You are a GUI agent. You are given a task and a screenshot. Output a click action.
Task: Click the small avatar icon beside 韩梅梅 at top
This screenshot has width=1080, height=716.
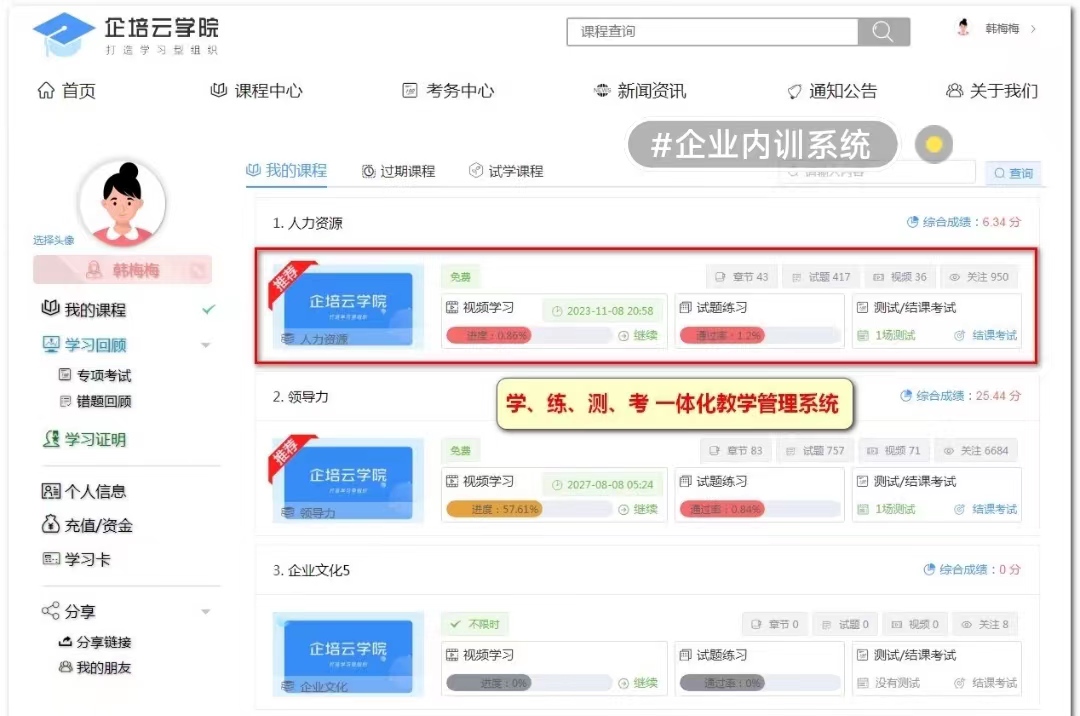(x=964, y=28)
